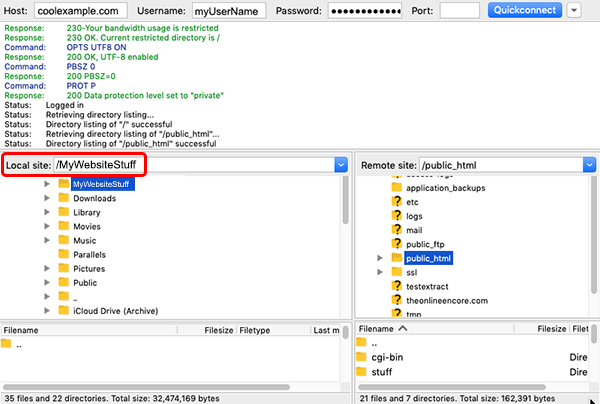Expand the iCloud Drive (Archive) node
This screenshot has width=600, height=404.
pos(47,311)
